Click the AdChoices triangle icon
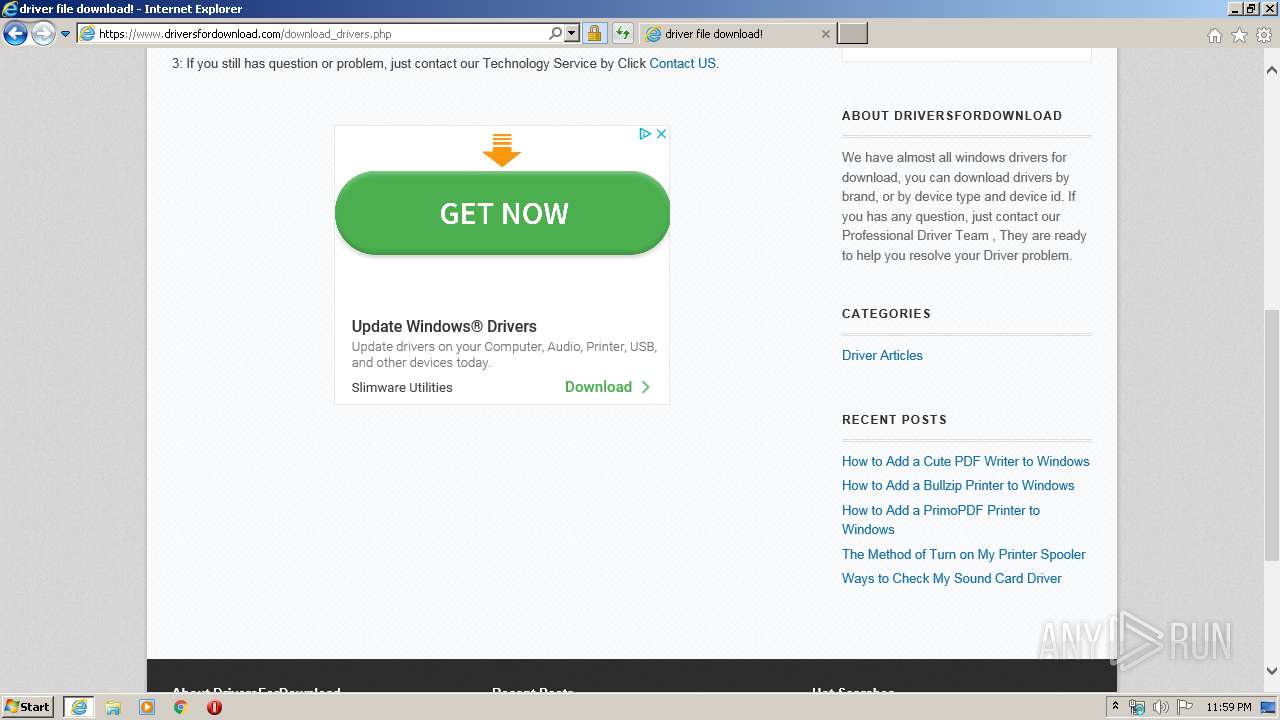The image size is (1280, 720). point(645,134)
